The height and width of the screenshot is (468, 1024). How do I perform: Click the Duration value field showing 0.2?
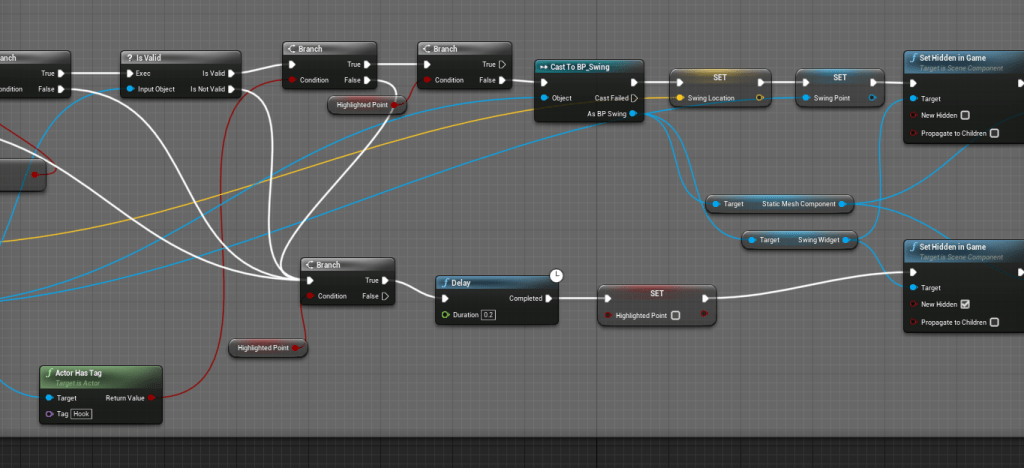point(488,315)
